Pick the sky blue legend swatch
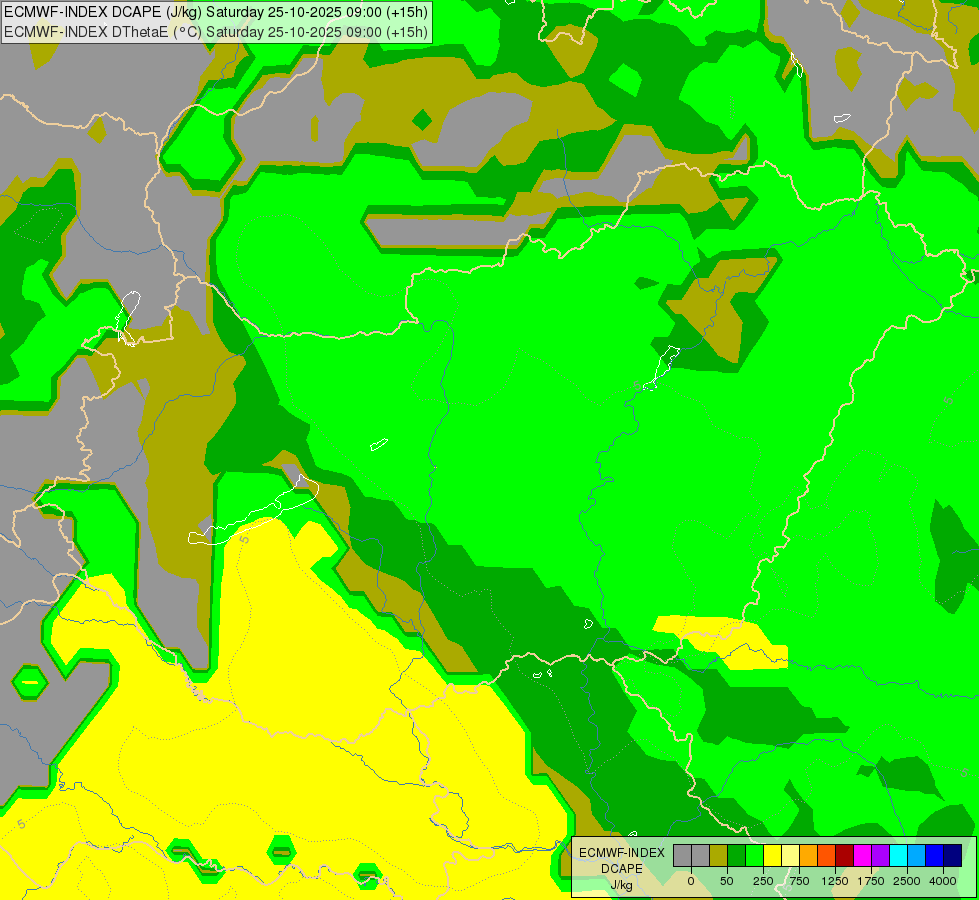 pos(917,855)
